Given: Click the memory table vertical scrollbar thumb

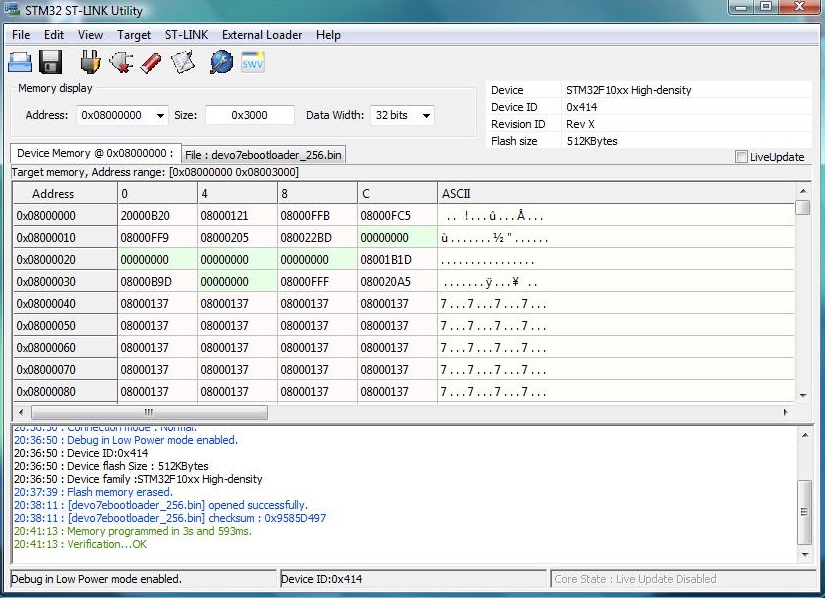Looking at the screenshot, I should (x=802, y=207).
